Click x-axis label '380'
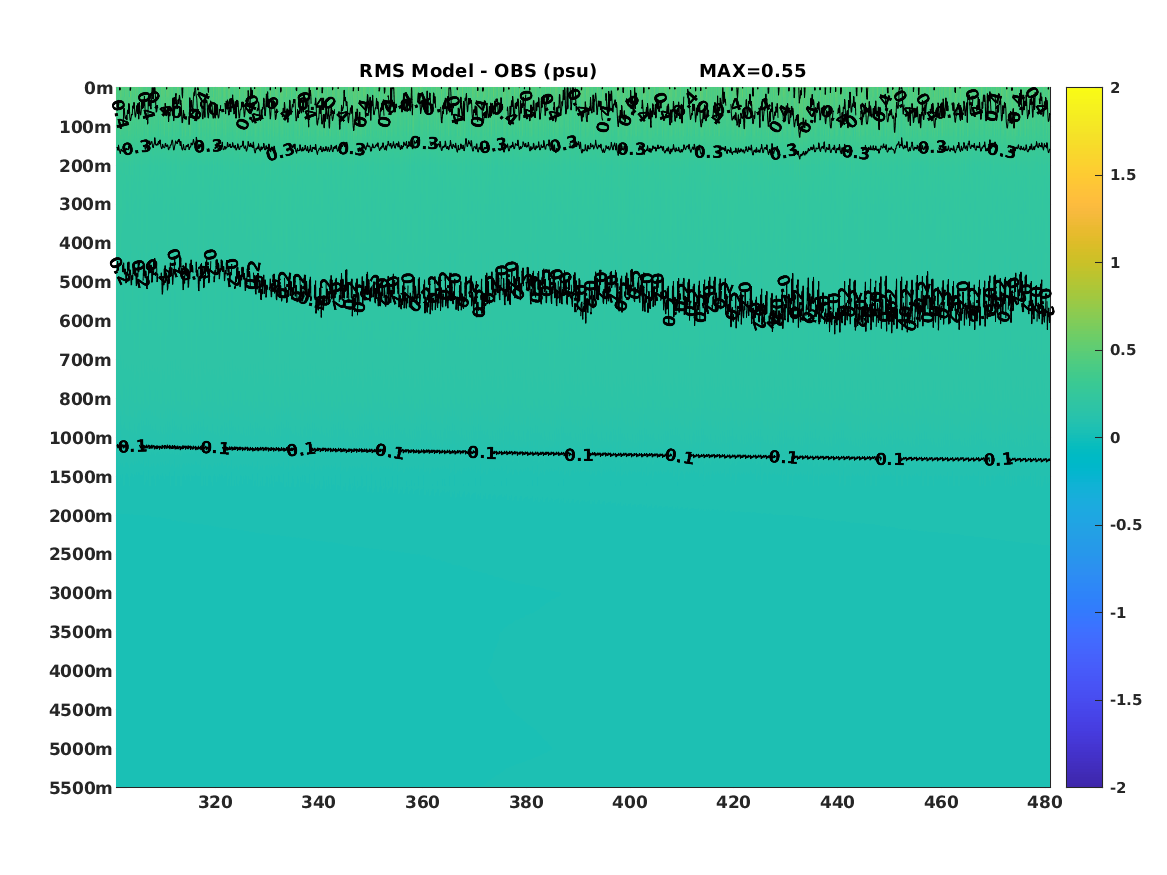1167x875 pixels. point(526,803)
